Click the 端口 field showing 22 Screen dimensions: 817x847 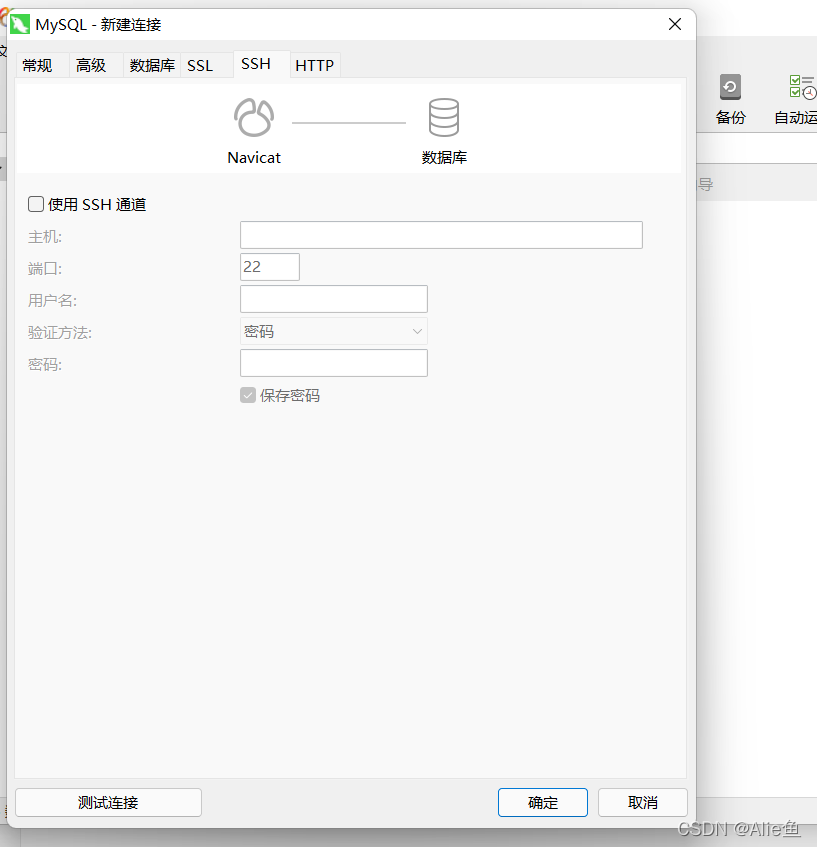[x=270, y=267]
